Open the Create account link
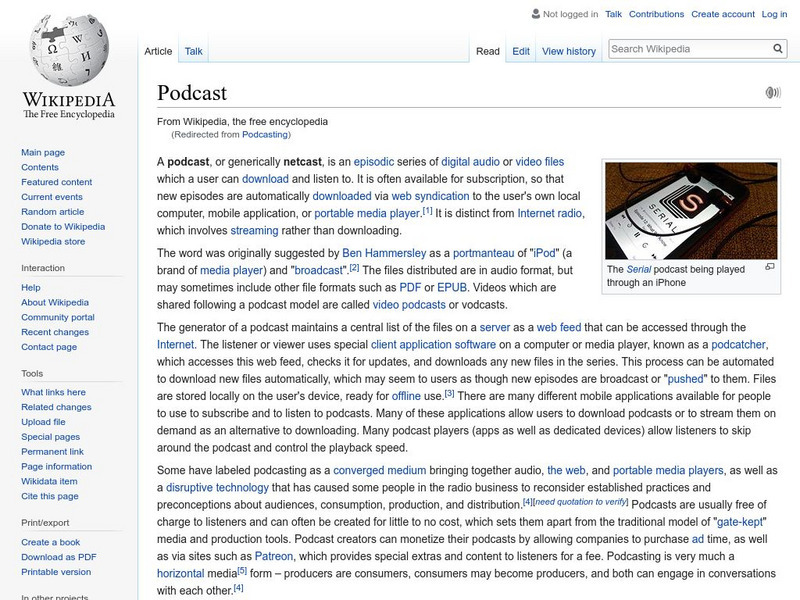This screenshot has height=600, width=800. click(x=722, y=14)
